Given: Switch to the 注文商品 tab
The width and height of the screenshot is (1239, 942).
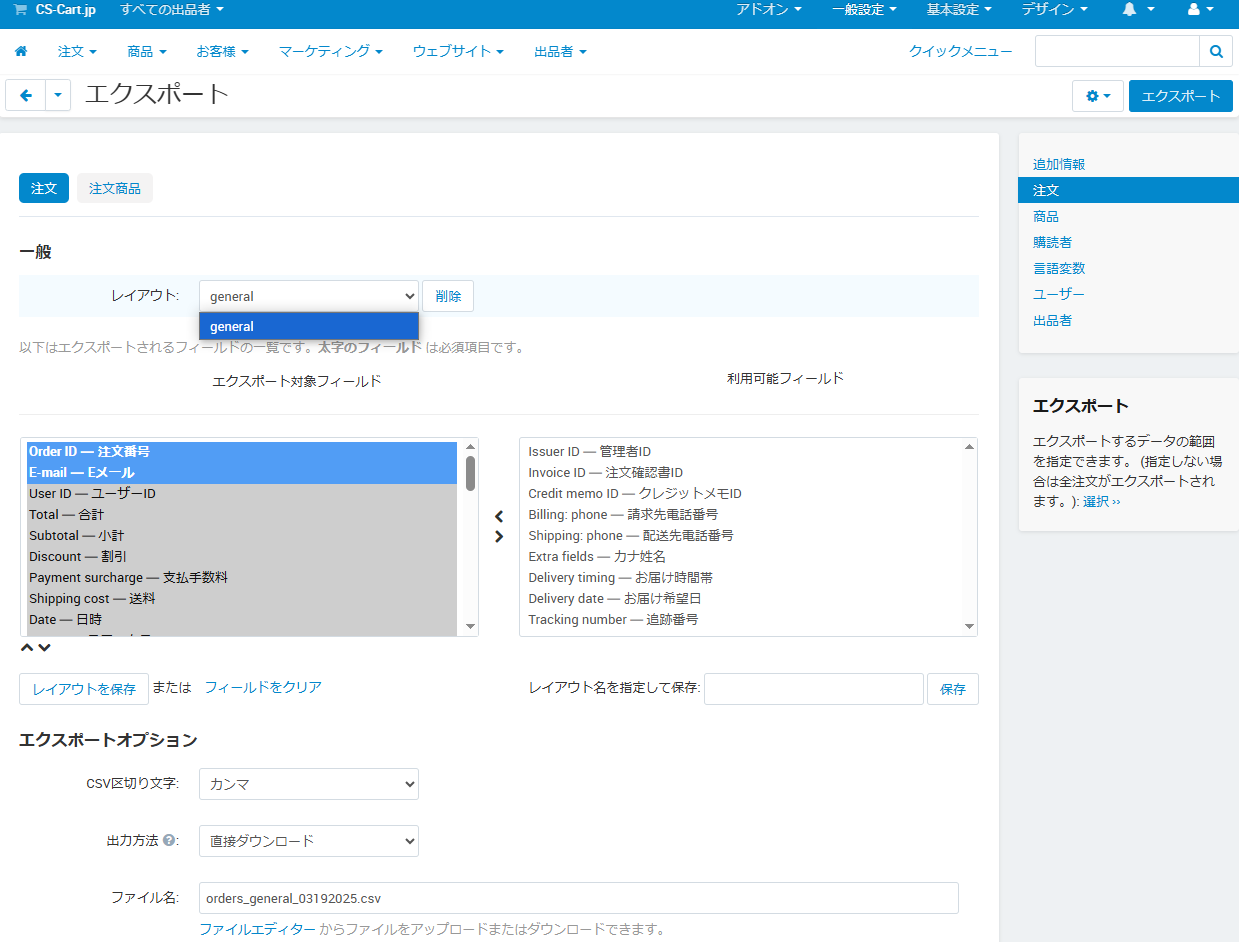Looking at the screenshot, I should click(114, 188).
